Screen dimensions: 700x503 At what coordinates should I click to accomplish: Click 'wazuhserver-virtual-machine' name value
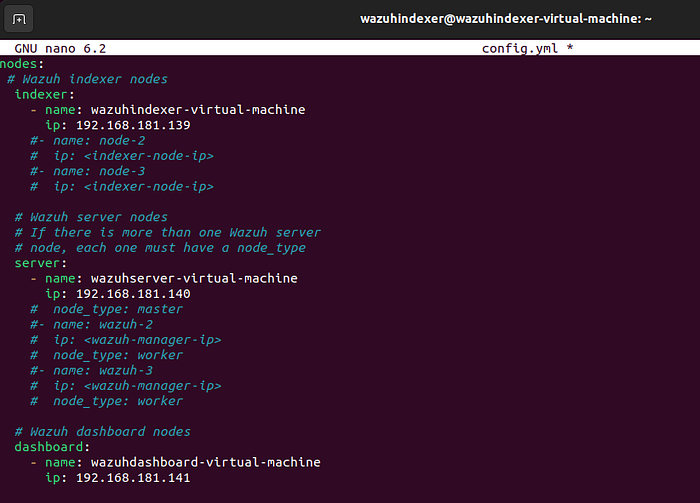coord(194,279)
